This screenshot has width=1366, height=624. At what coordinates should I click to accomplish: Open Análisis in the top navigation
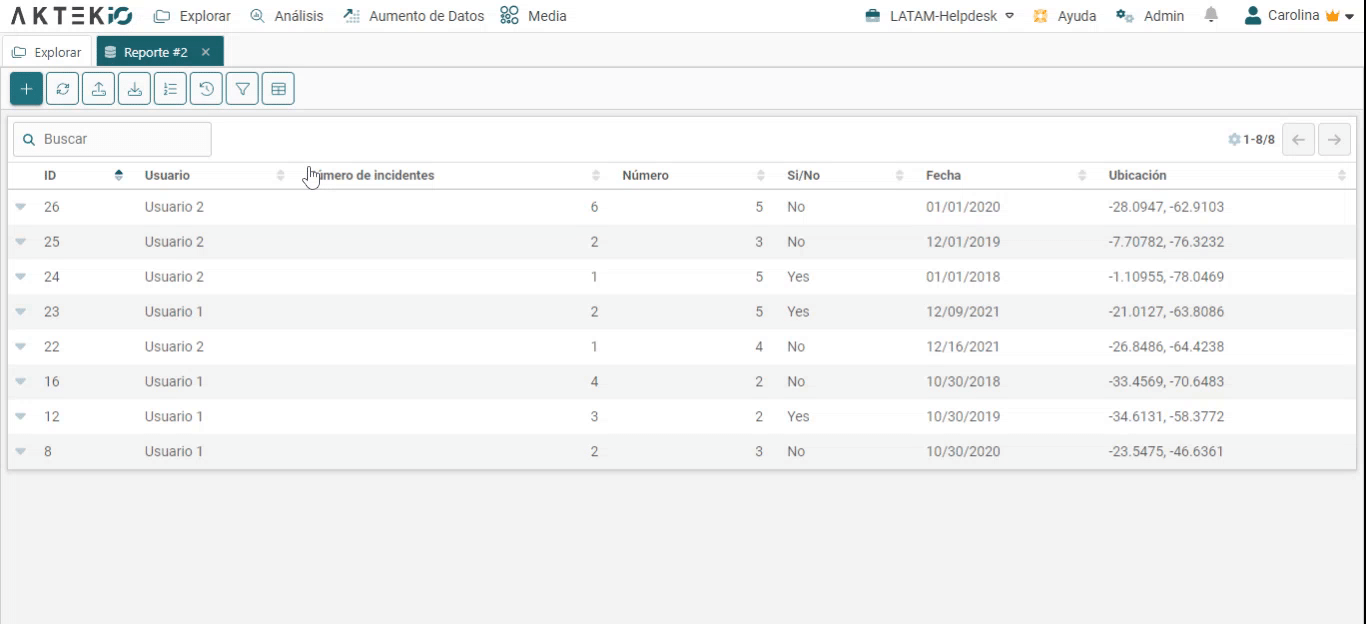point(286,16)
